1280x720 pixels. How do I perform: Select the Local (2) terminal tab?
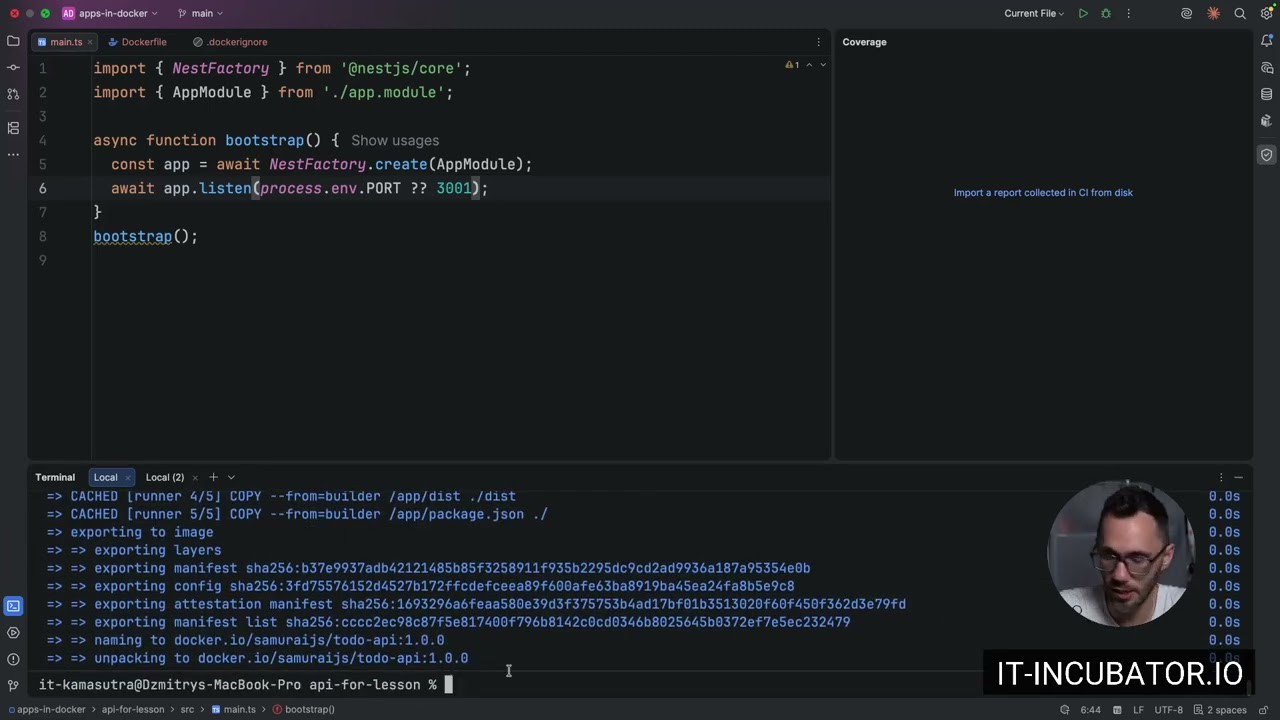point(165,477)
